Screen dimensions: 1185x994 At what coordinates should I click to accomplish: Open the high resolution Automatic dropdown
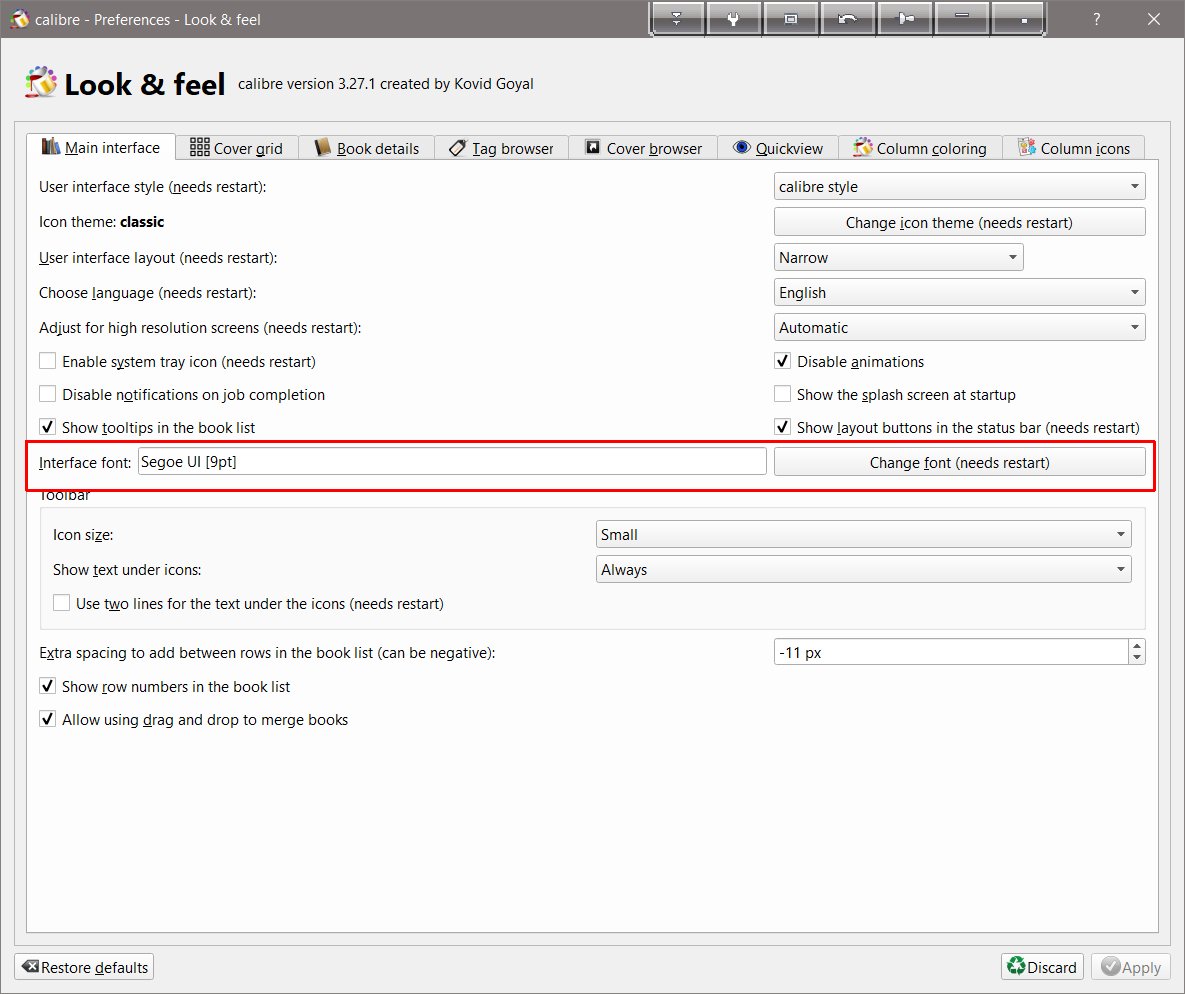(x=959, y=327)
